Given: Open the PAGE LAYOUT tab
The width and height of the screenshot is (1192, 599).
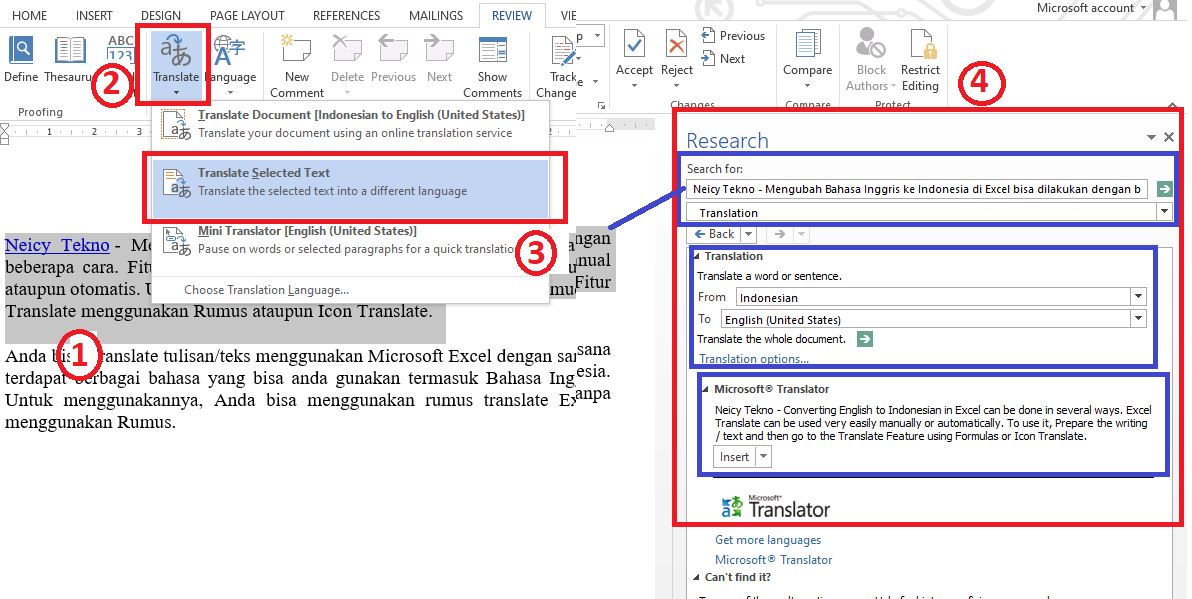Looking at the screenshot, I should click(247, 15).
